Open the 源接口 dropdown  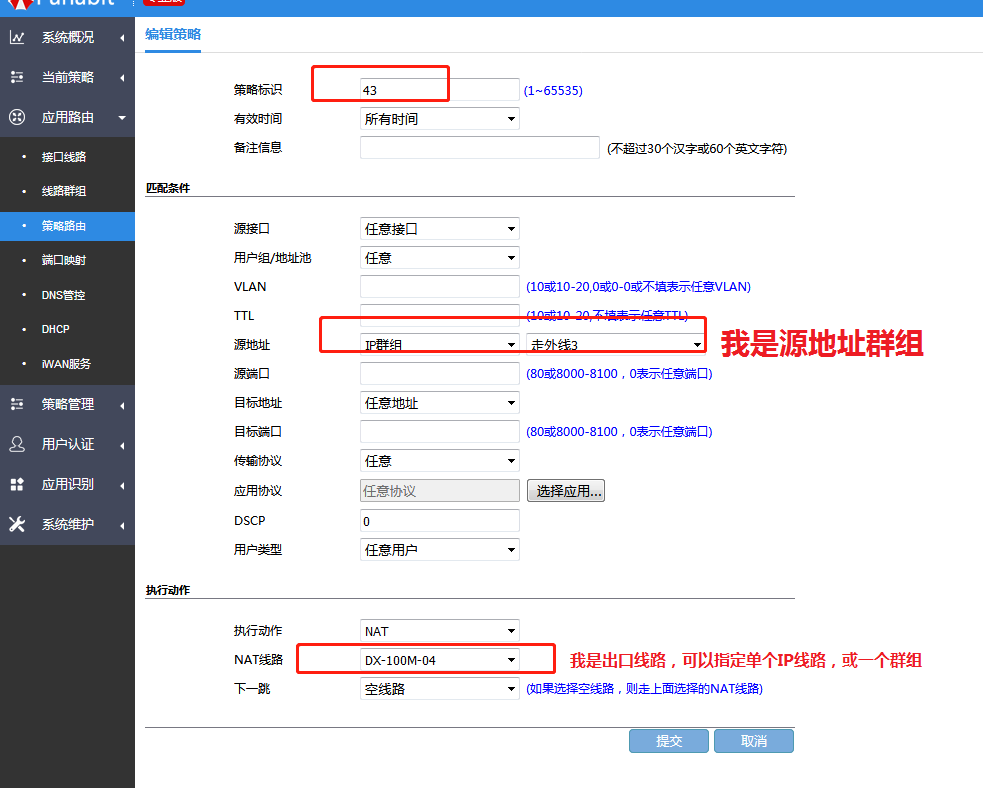(439, 229)
